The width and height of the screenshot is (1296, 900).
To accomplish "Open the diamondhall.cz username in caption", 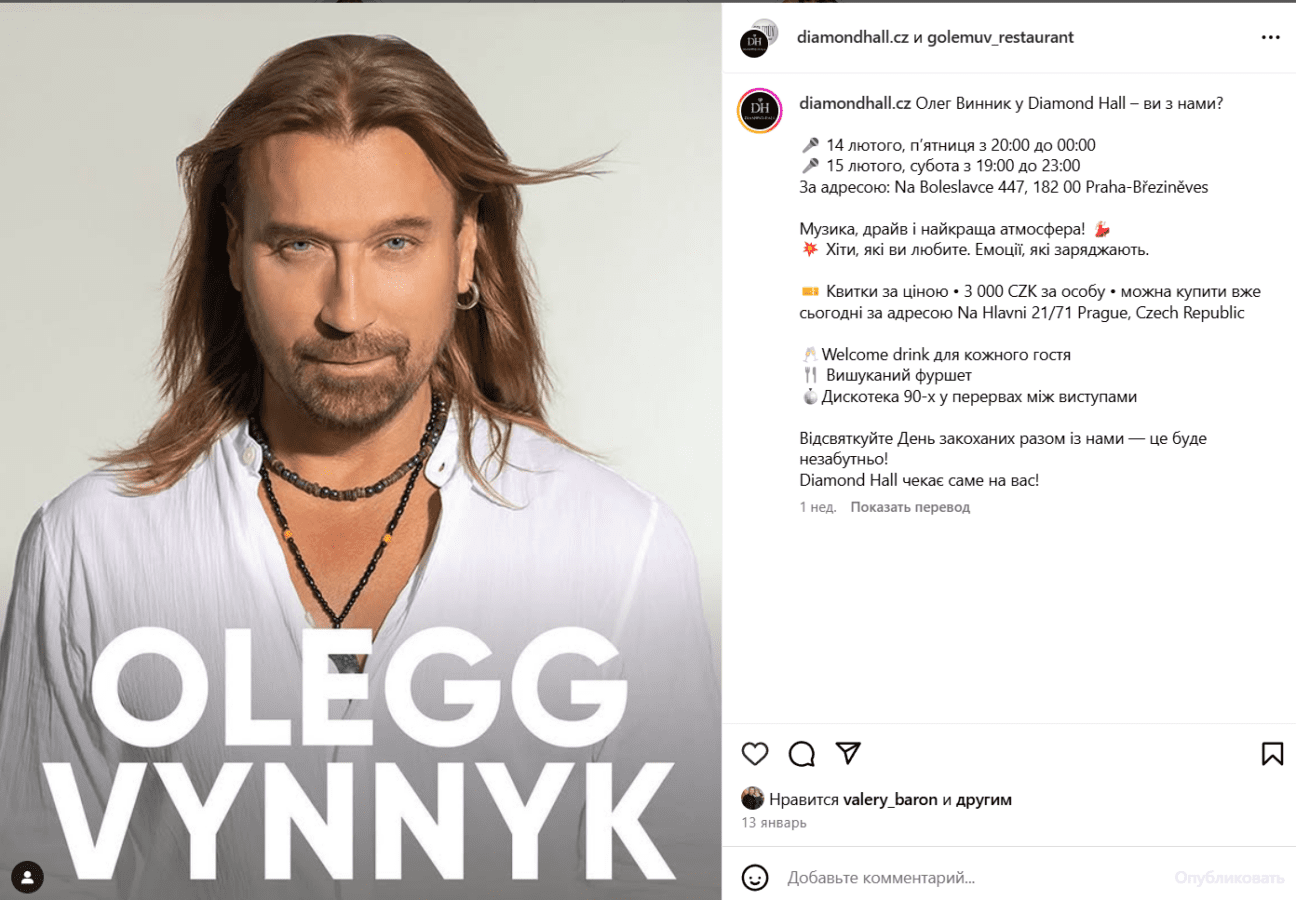I will tap(855, 103).
